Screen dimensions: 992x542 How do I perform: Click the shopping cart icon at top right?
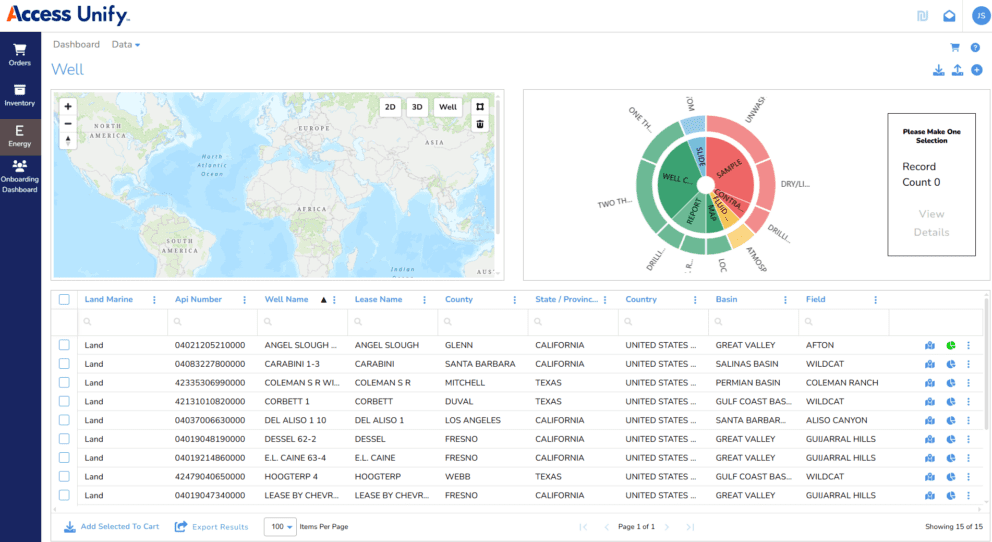click(x=954, y=47)
